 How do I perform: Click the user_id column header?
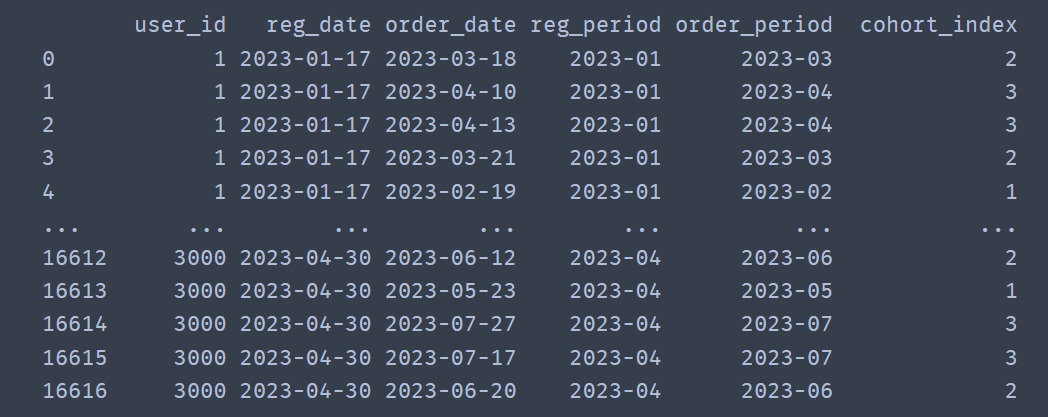(x=180, y=26)
